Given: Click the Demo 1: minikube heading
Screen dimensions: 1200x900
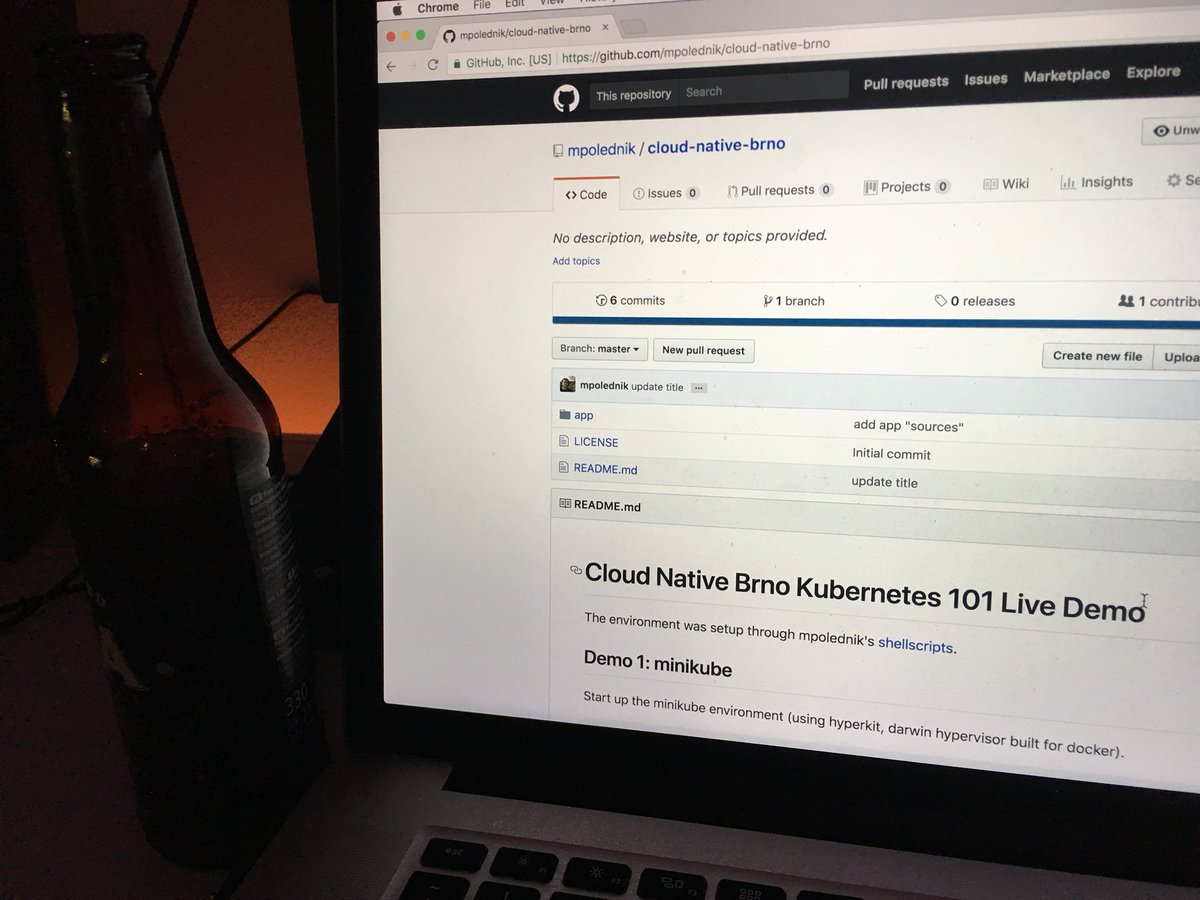Looking at the screenshot, I should coord(657,664).
